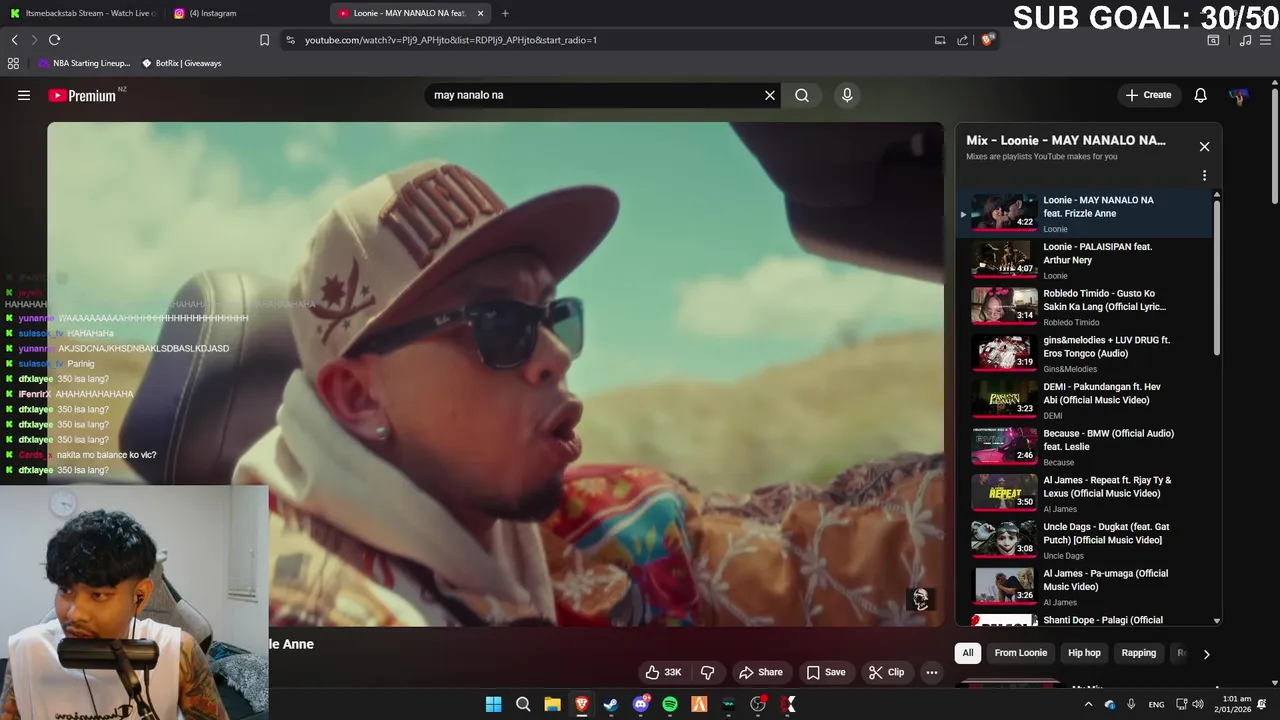This screenshot has width=1280, height=720.
Task: Open Discord from the taskbar
Action: [641, 704]
